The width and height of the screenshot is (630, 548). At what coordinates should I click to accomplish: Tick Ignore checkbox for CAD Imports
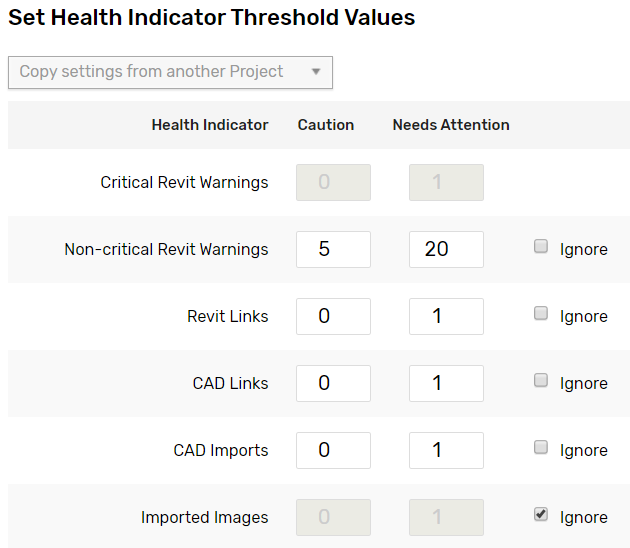click(x=541, y=448)
